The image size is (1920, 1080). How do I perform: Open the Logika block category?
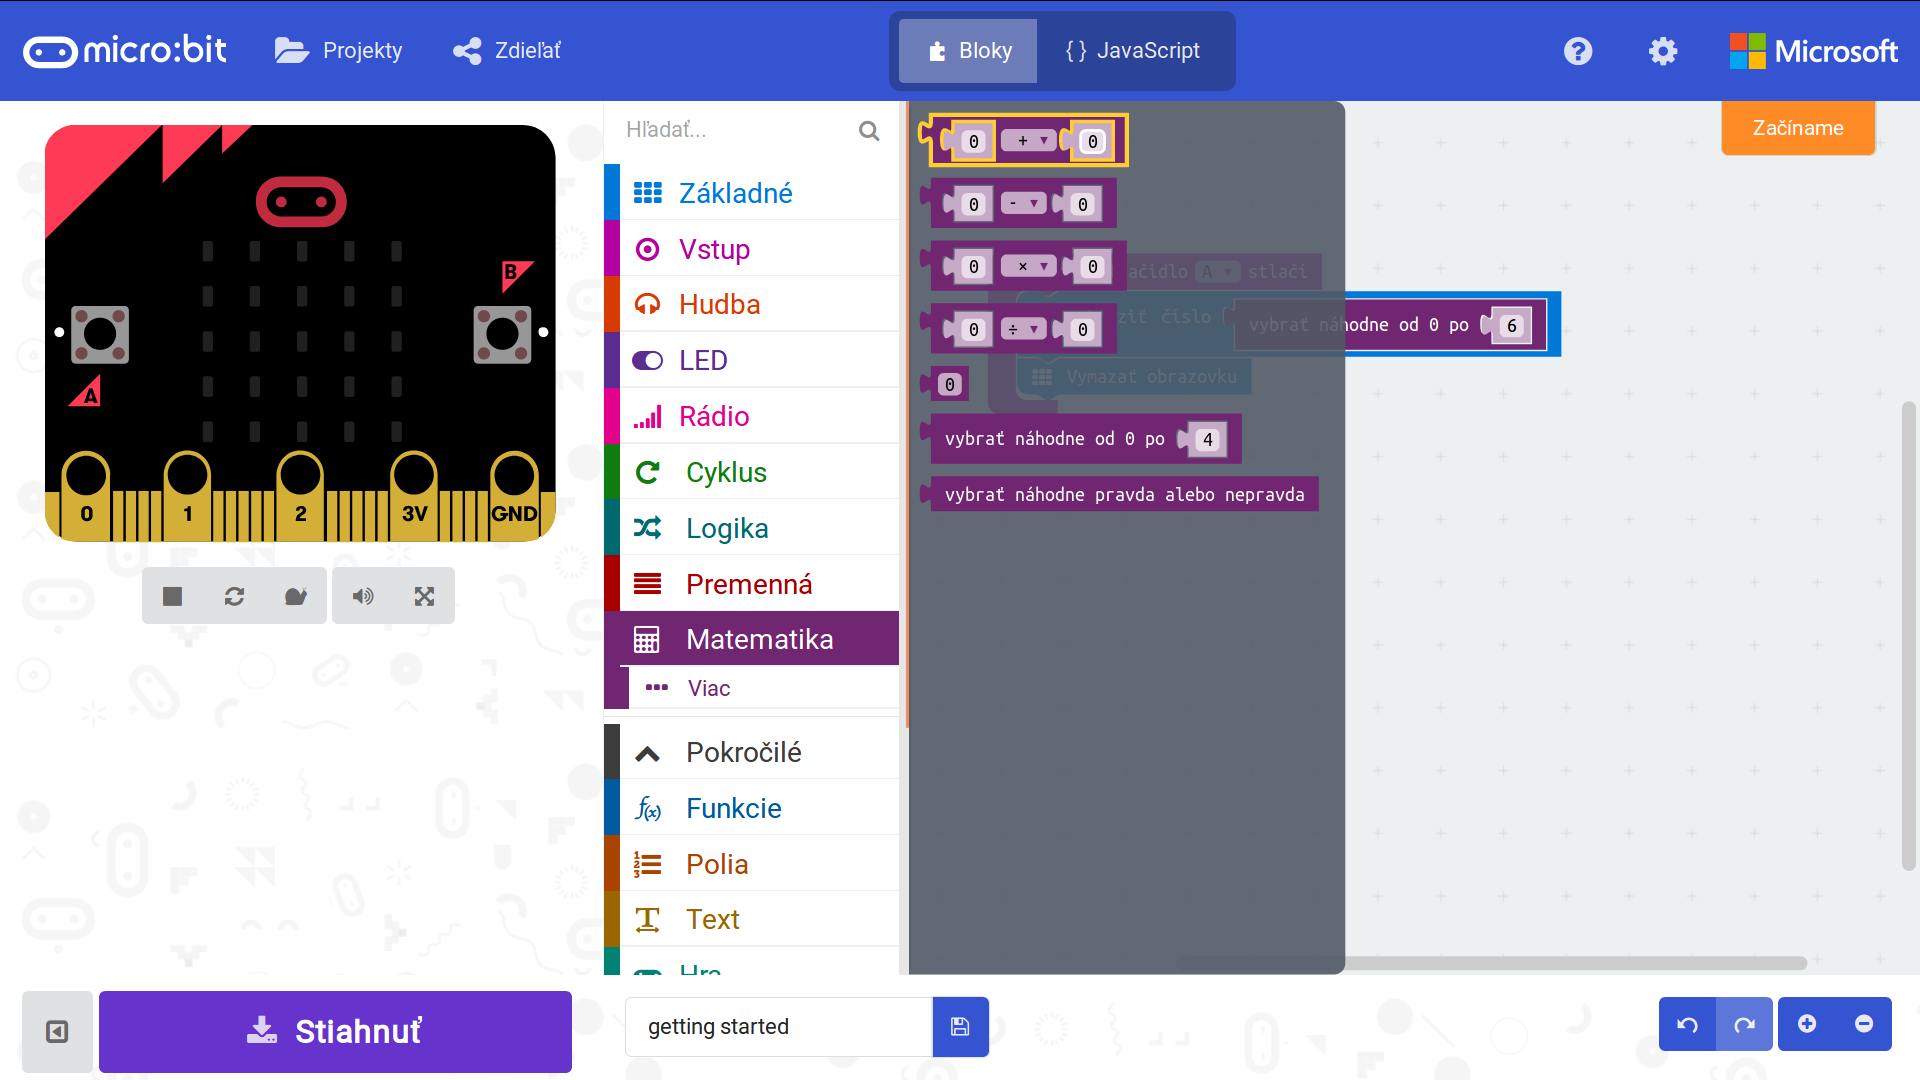(x=727, y=528)
